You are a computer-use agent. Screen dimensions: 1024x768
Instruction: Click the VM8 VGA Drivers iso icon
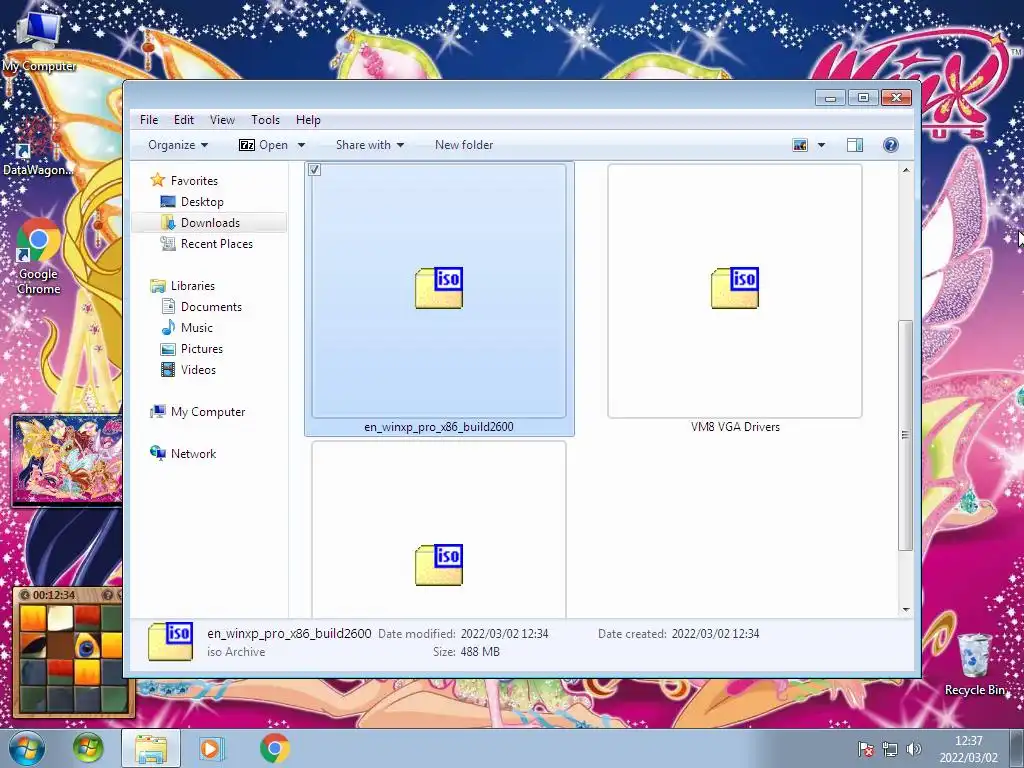[x=735, y=287]
